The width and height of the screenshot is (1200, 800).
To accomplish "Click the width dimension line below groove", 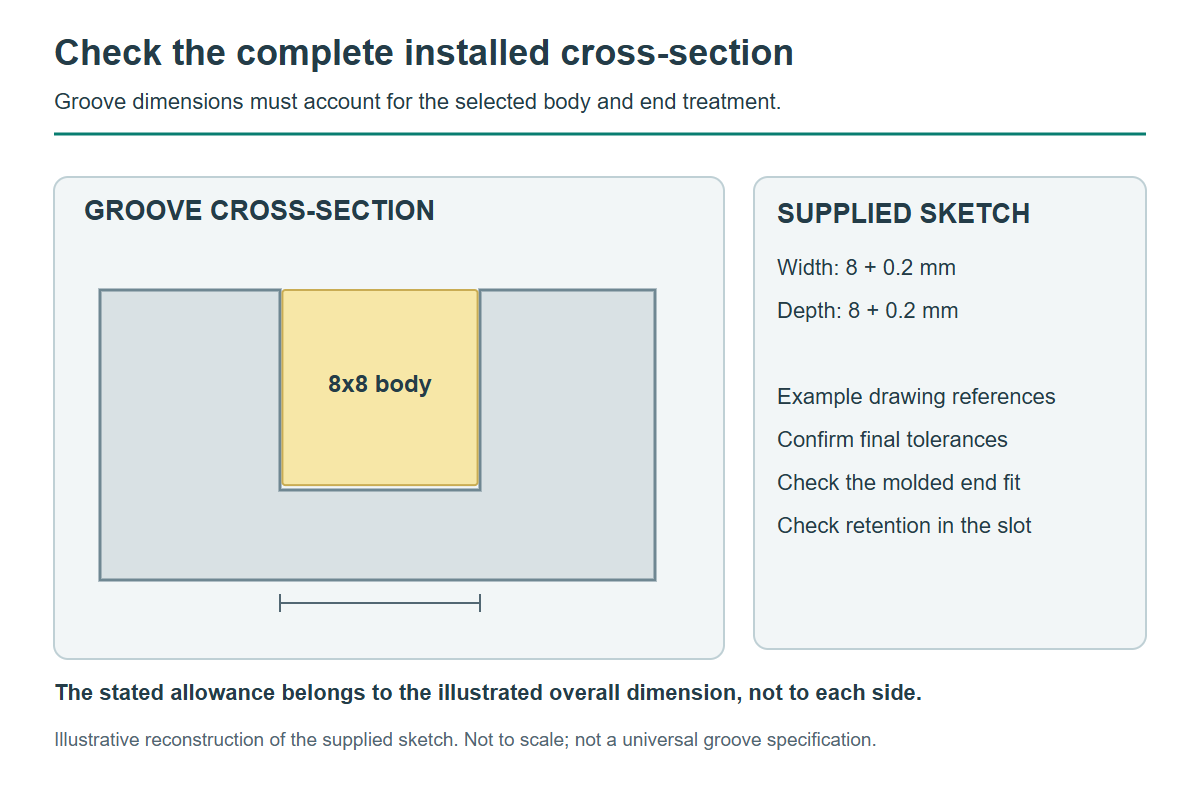I will pyautogui.click(x=380, y=603).
